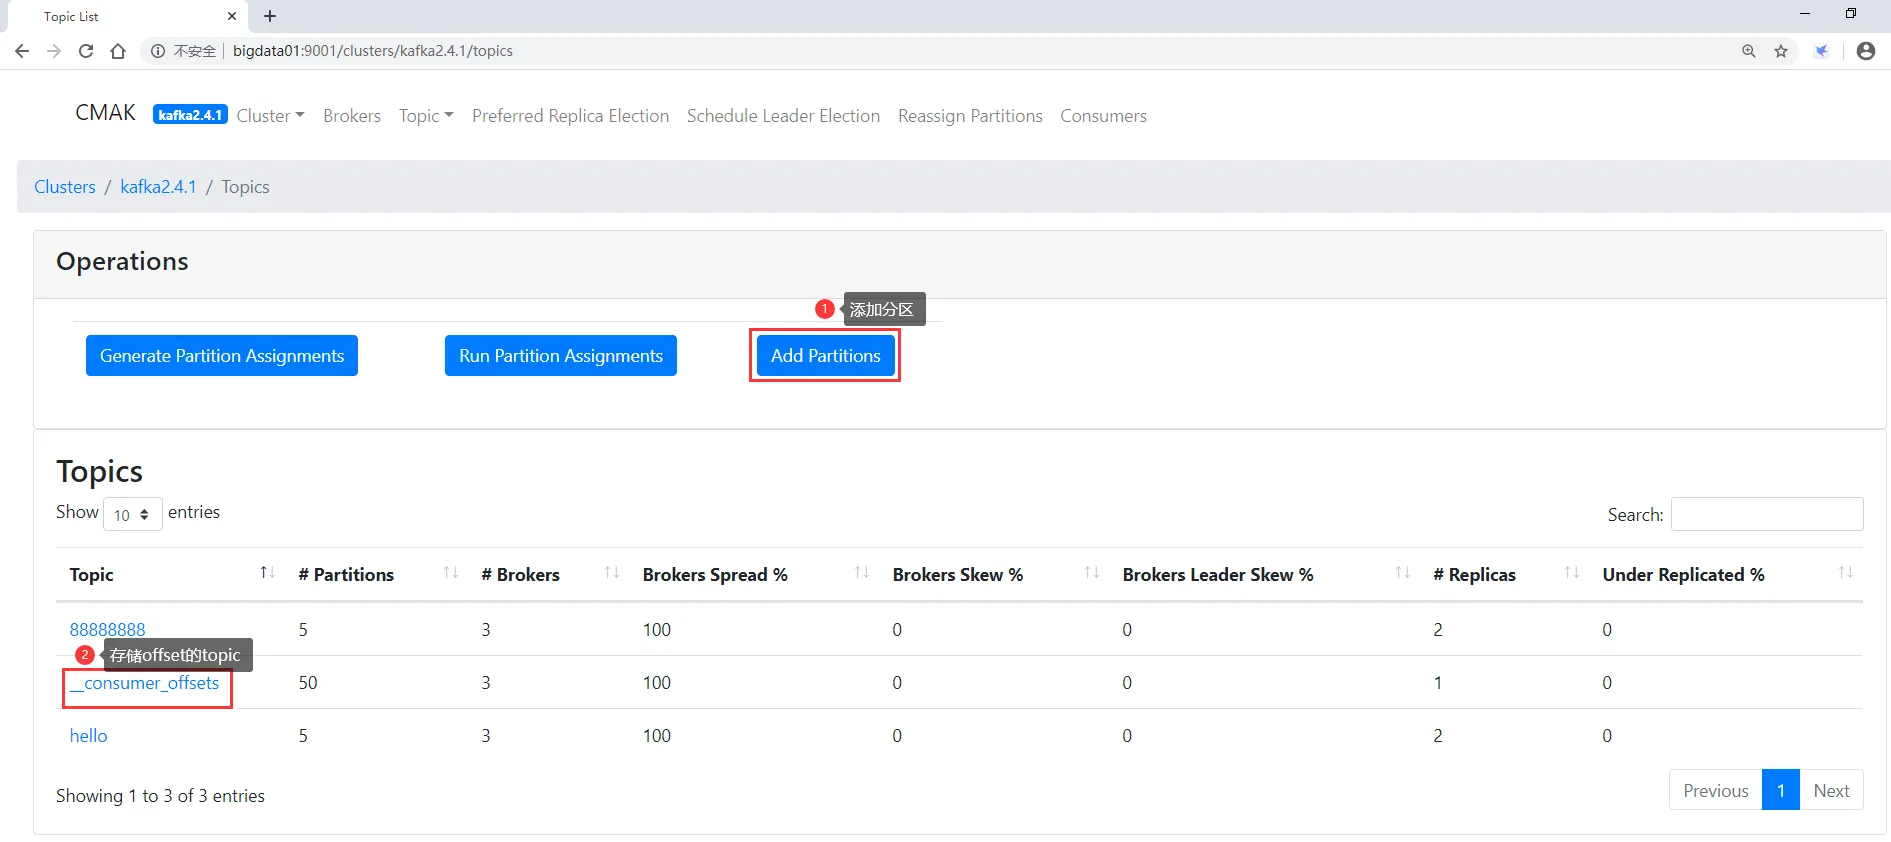Click 'Showing 1 to 3 of 3 entries'
The image size is (1891, 842).
pos(160,796)
